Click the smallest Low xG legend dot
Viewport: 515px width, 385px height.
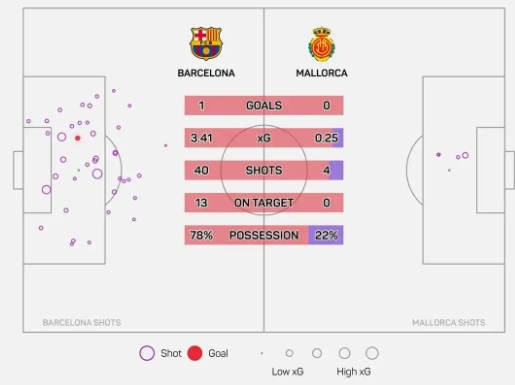coord(262,353)
